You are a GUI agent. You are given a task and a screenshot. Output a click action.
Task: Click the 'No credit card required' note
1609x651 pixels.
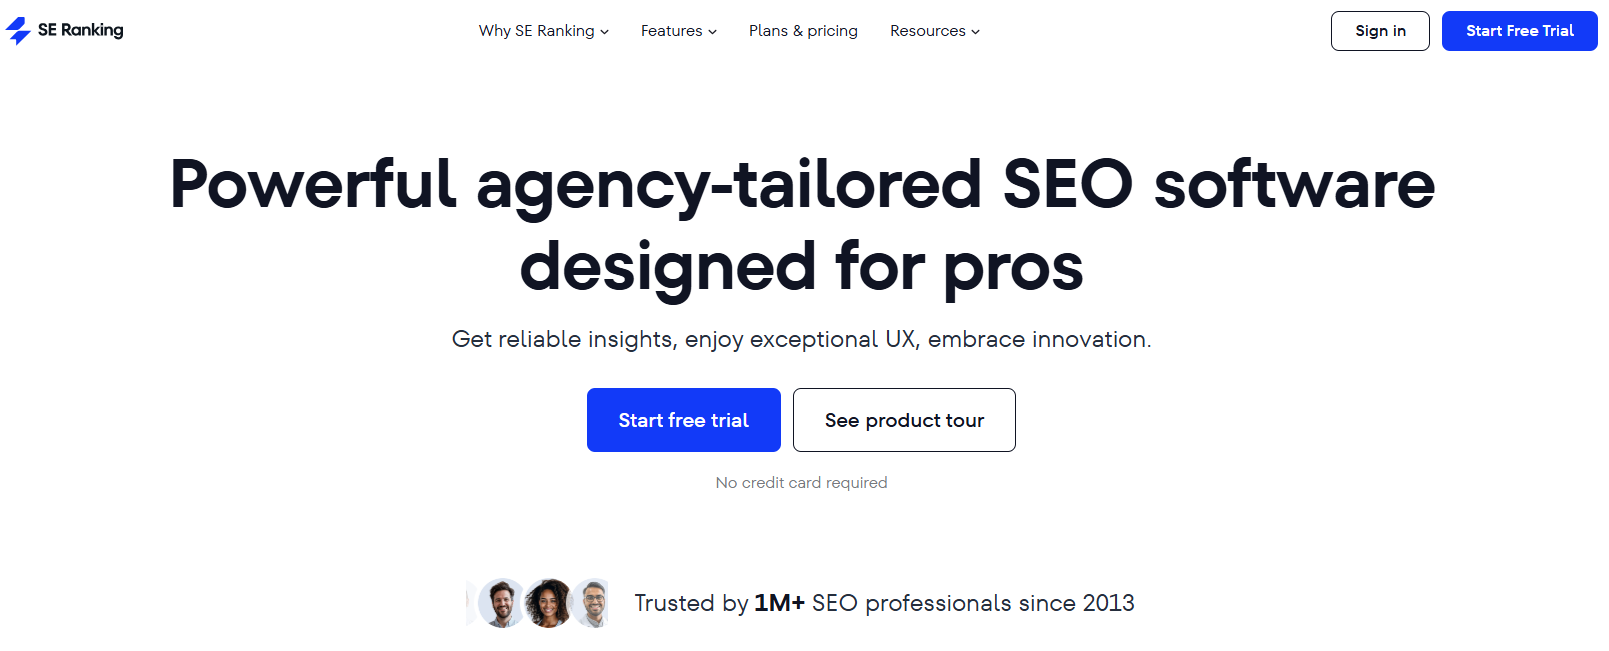801,483
